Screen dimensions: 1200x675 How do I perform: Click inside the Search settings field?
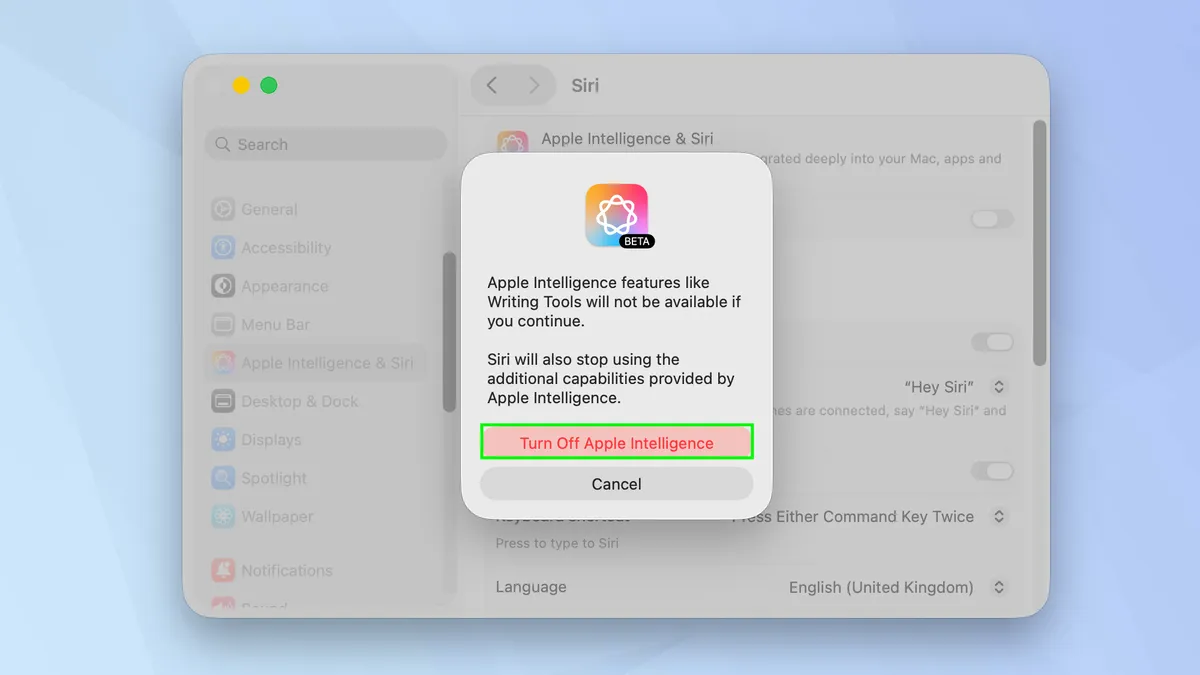pyautogui.click(x=325, y=144)
